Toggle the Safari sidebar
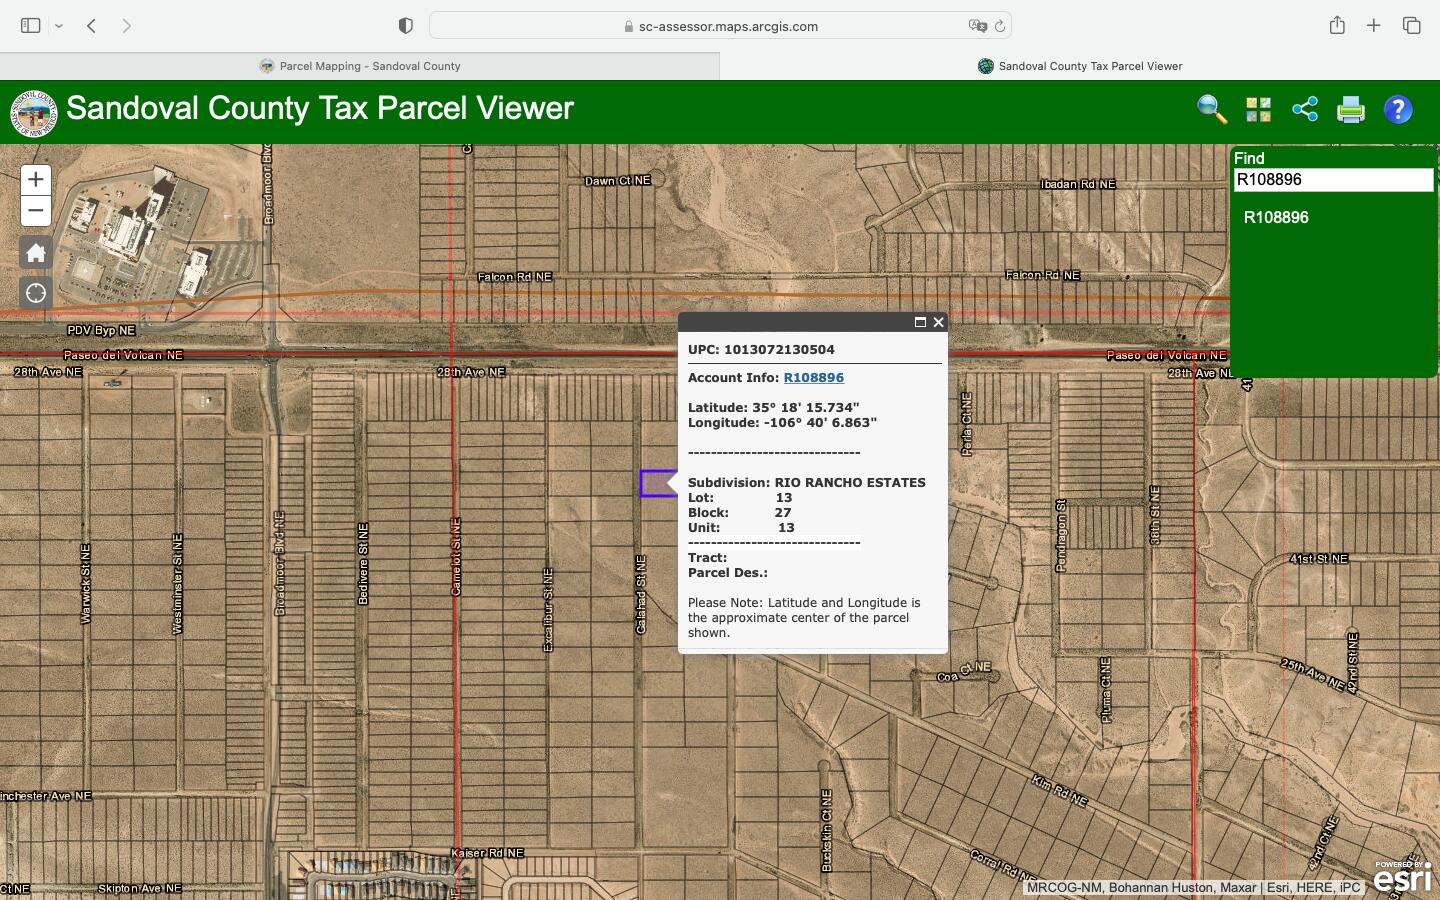Image resolution: width=1440 pixels, height=900 pixels. [31, 26]
